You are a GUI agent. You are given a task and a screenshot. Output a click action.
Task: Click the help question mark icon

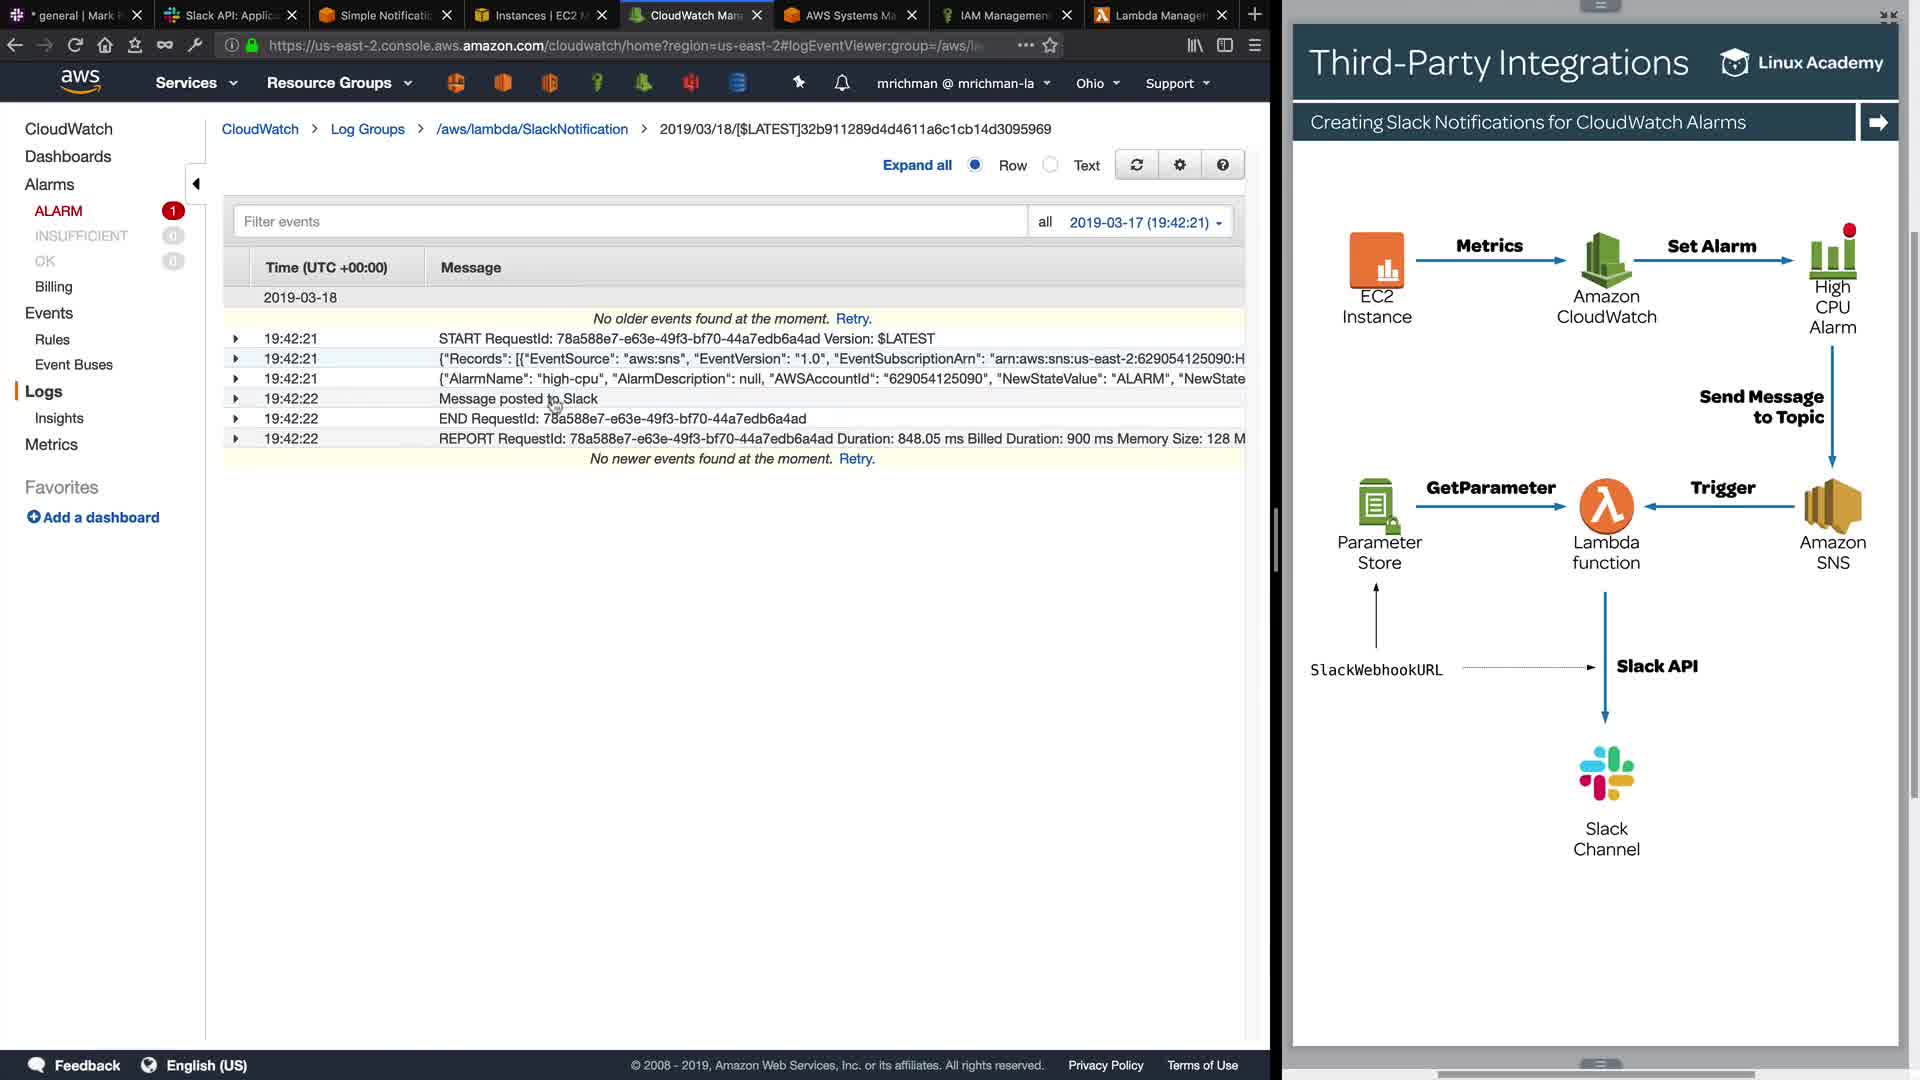[1222, 165]
